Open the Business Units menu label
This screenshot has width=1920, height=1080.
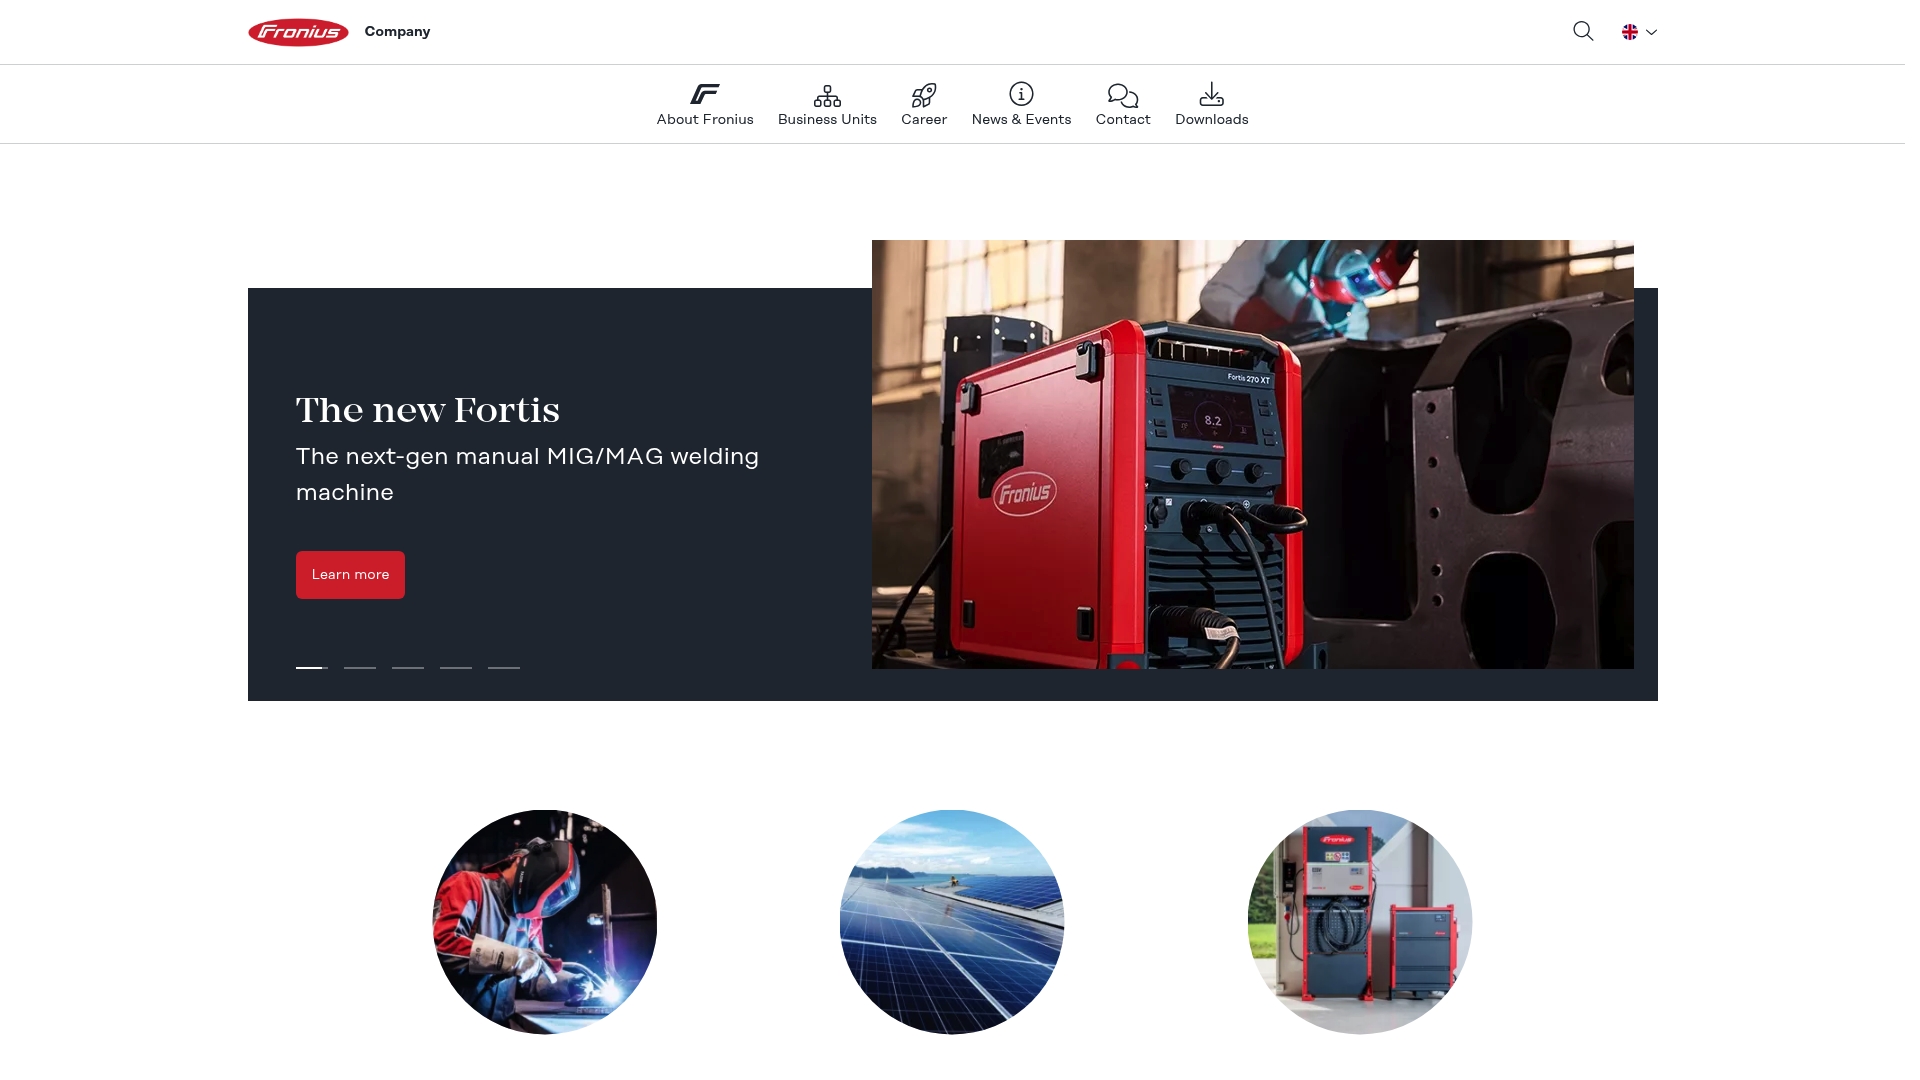[827, 119]
